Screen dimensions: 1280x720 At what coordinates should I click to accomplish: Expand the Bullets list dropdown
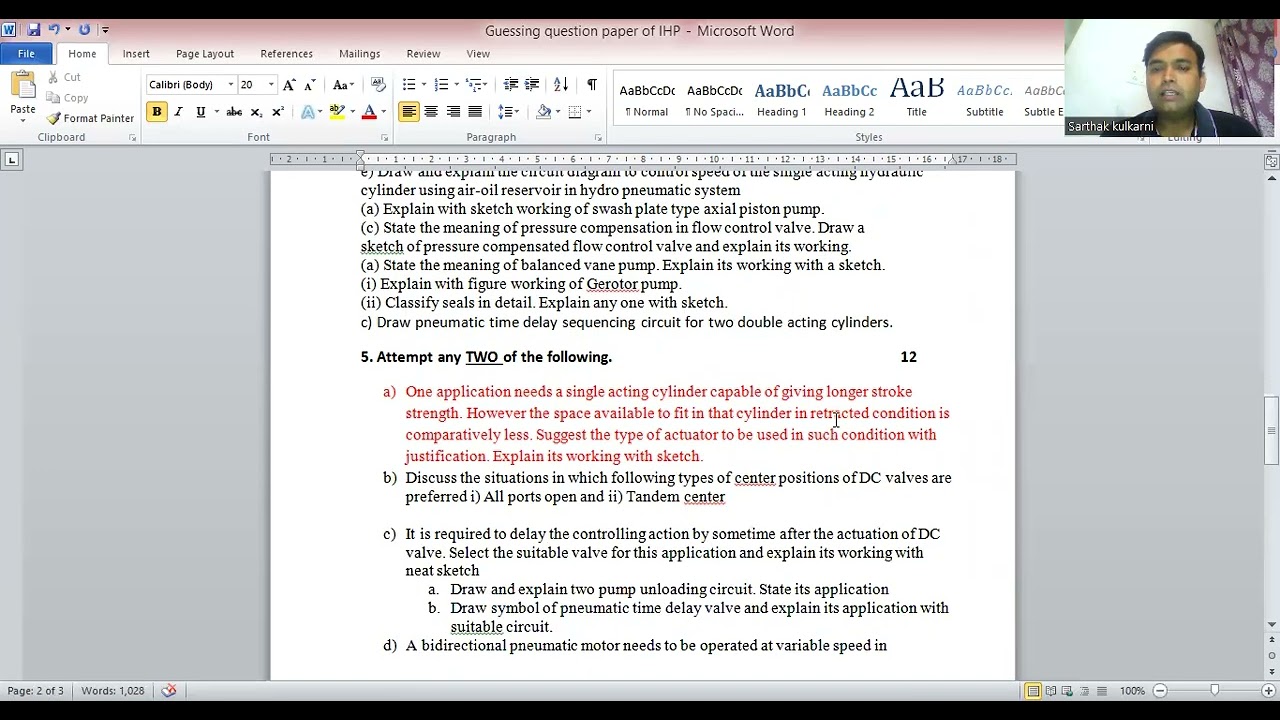click(x=424, y=85)
